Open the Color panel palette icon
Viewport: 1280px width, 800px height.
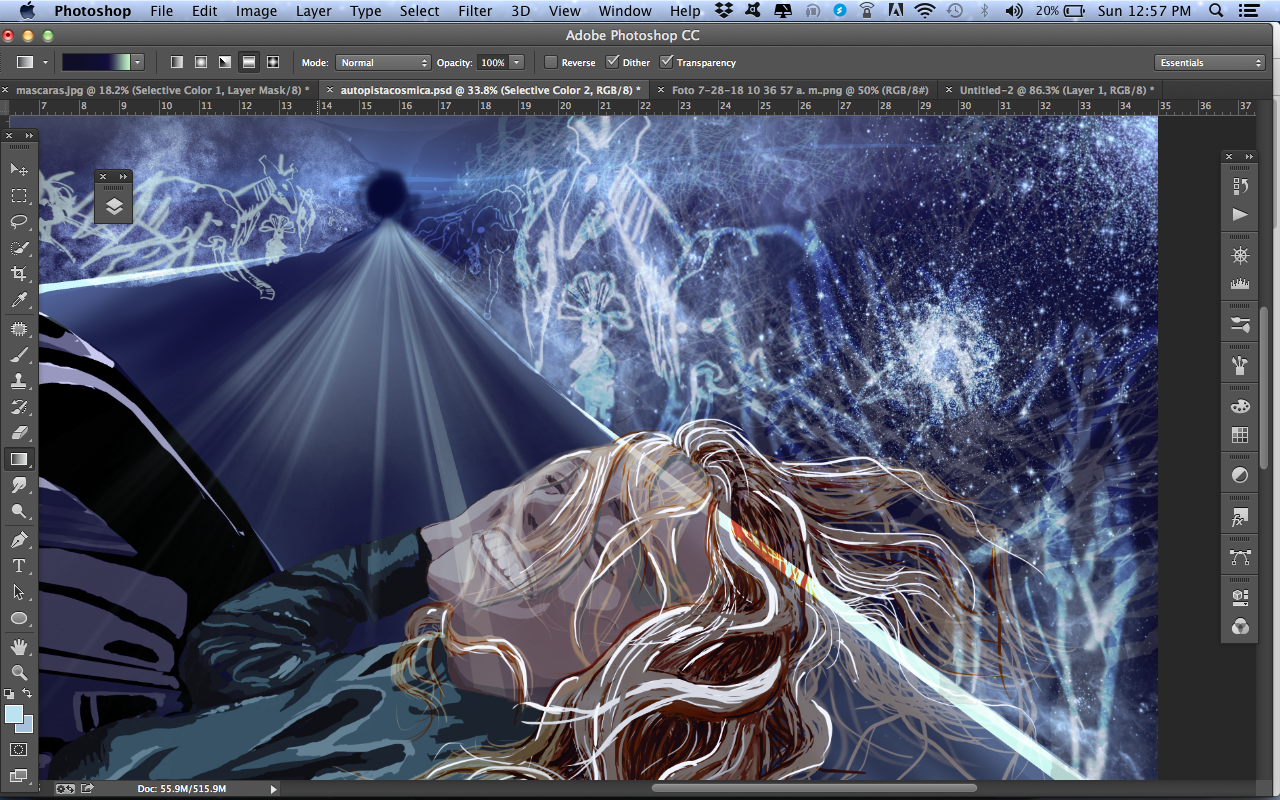pyautogui.click(x=1240, y=407)
